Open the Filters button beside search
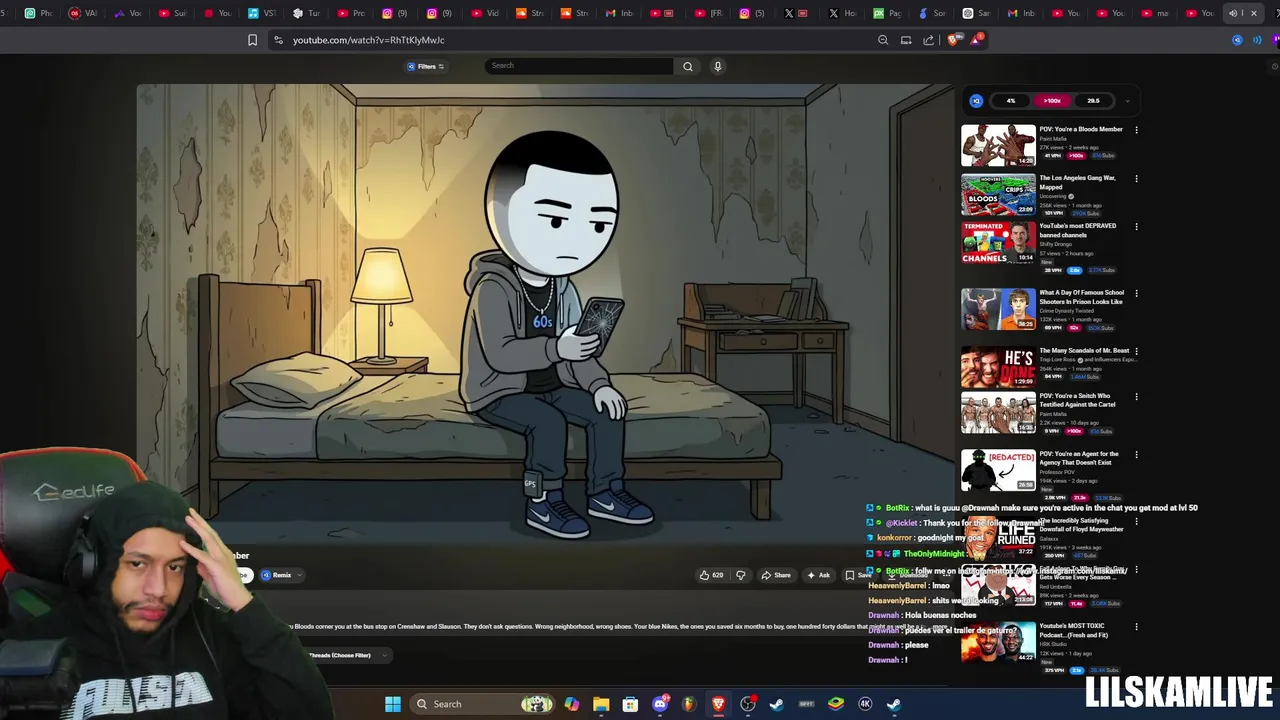Image resolution: width=1280 pixels, height=720 pixels. 425,66
